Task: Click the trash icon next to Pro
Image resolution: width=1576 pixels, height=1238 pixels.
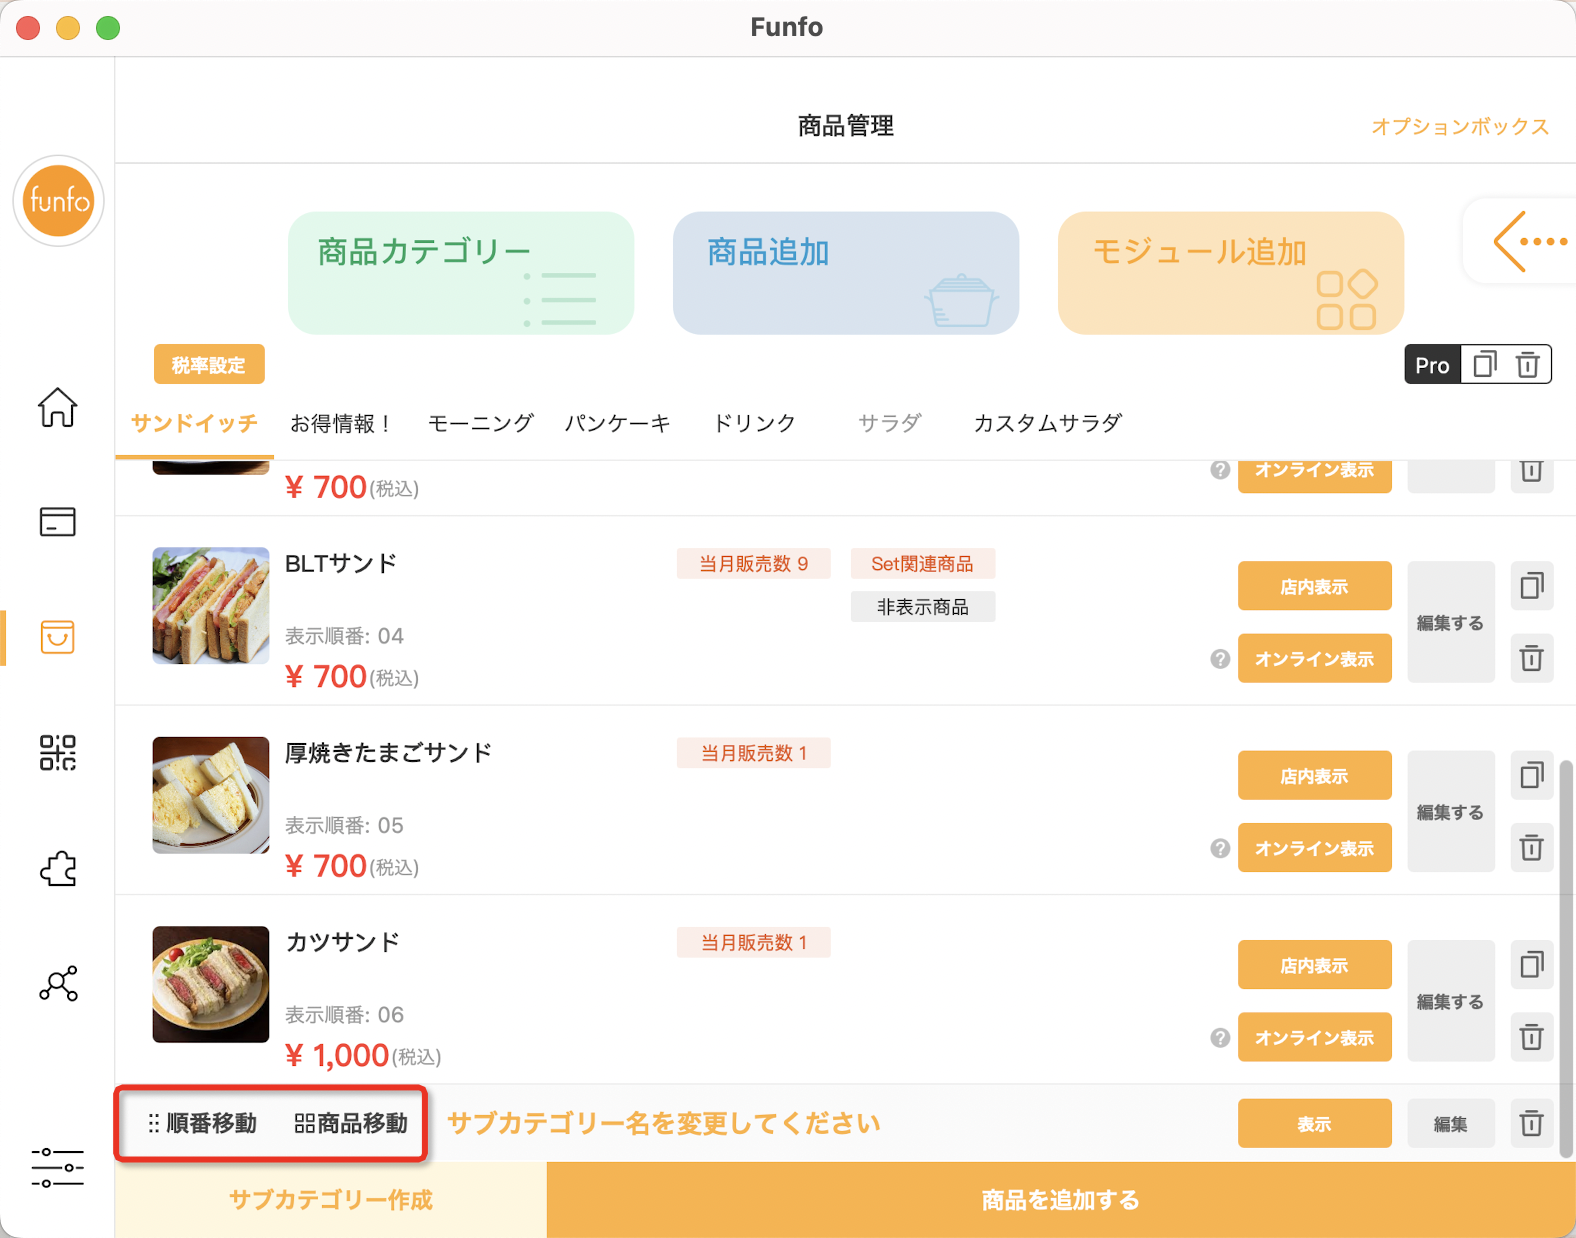Action: (1527, 365)
